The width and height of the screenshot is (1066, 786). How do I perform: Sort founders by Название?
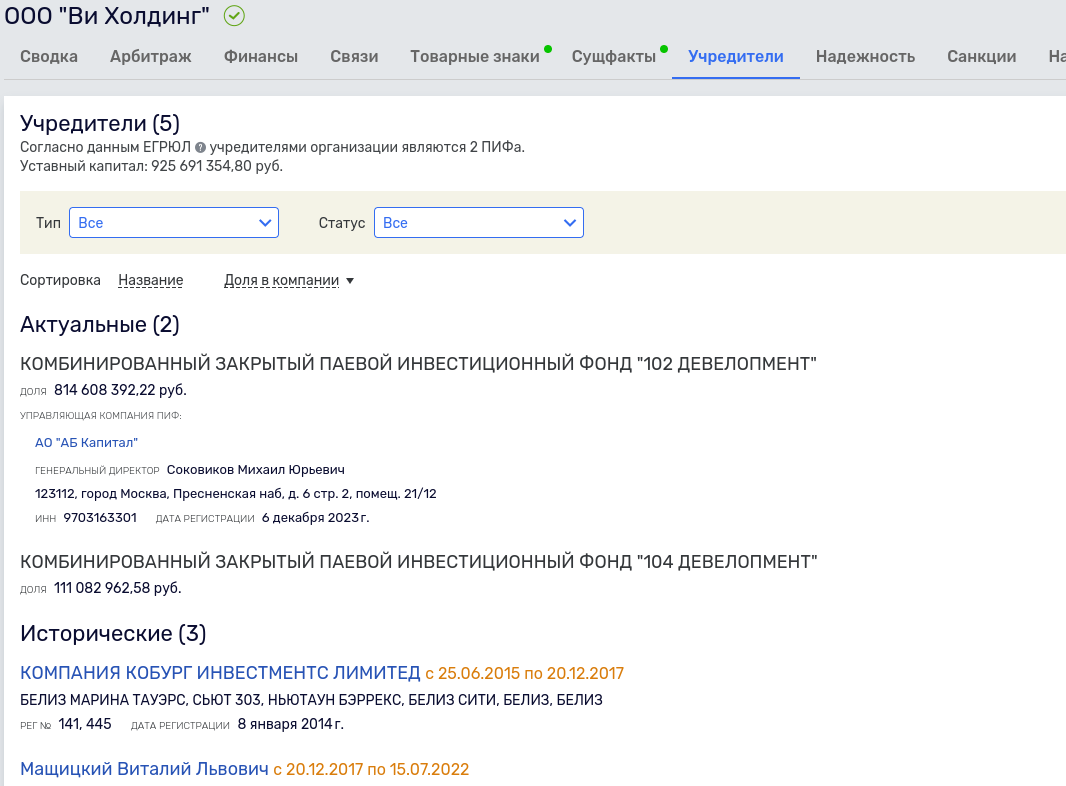click(151, 280)
